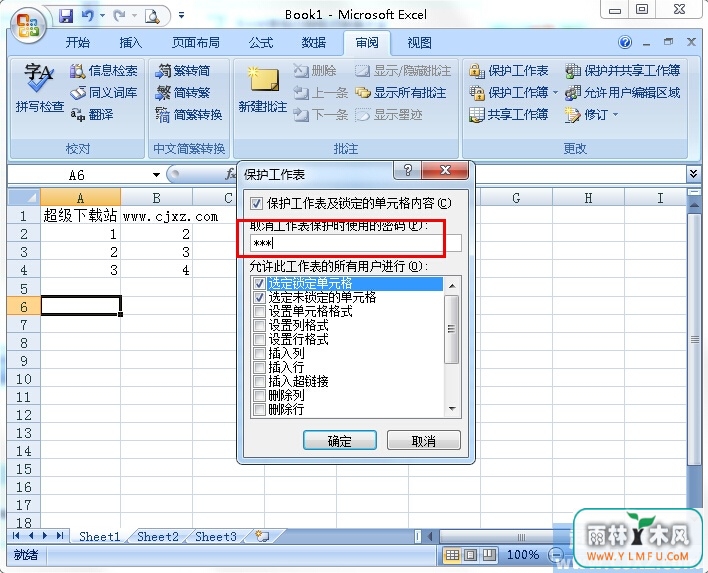708x573 pixels.
Task: Open Thesaurus (同义词库)
Action: click(104, 93)
